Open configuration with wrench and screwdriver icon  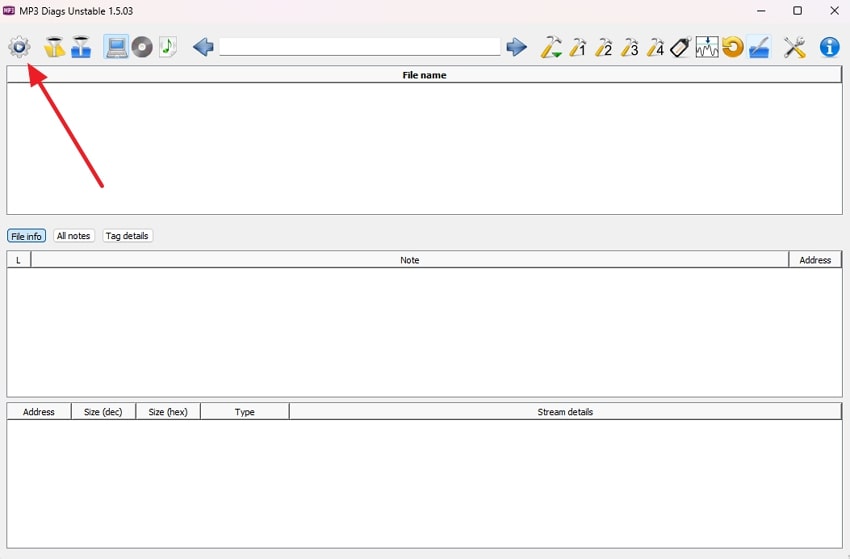click(795, 47)
